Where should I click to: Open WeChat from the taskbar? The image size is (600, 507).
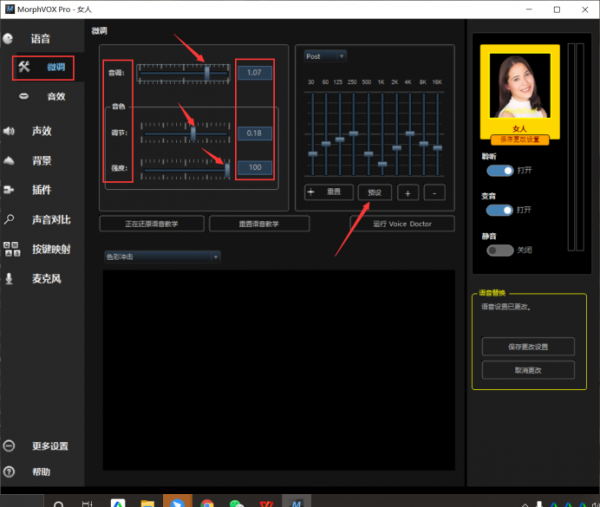tap(236, 502)
